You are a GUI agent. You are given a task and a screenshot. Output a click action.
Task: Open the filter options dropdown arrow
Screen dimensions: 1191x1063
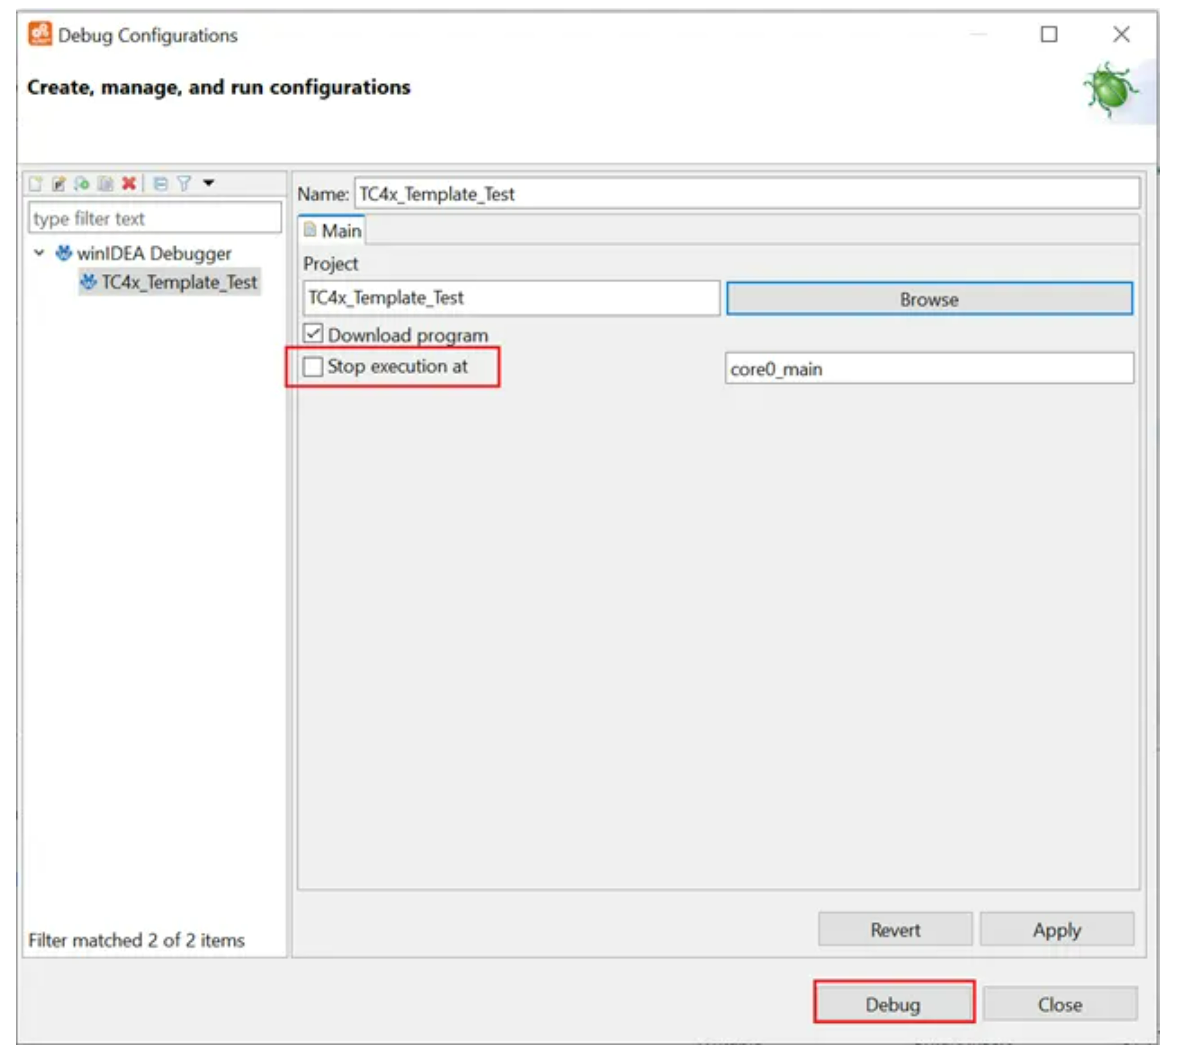point(209,183)
